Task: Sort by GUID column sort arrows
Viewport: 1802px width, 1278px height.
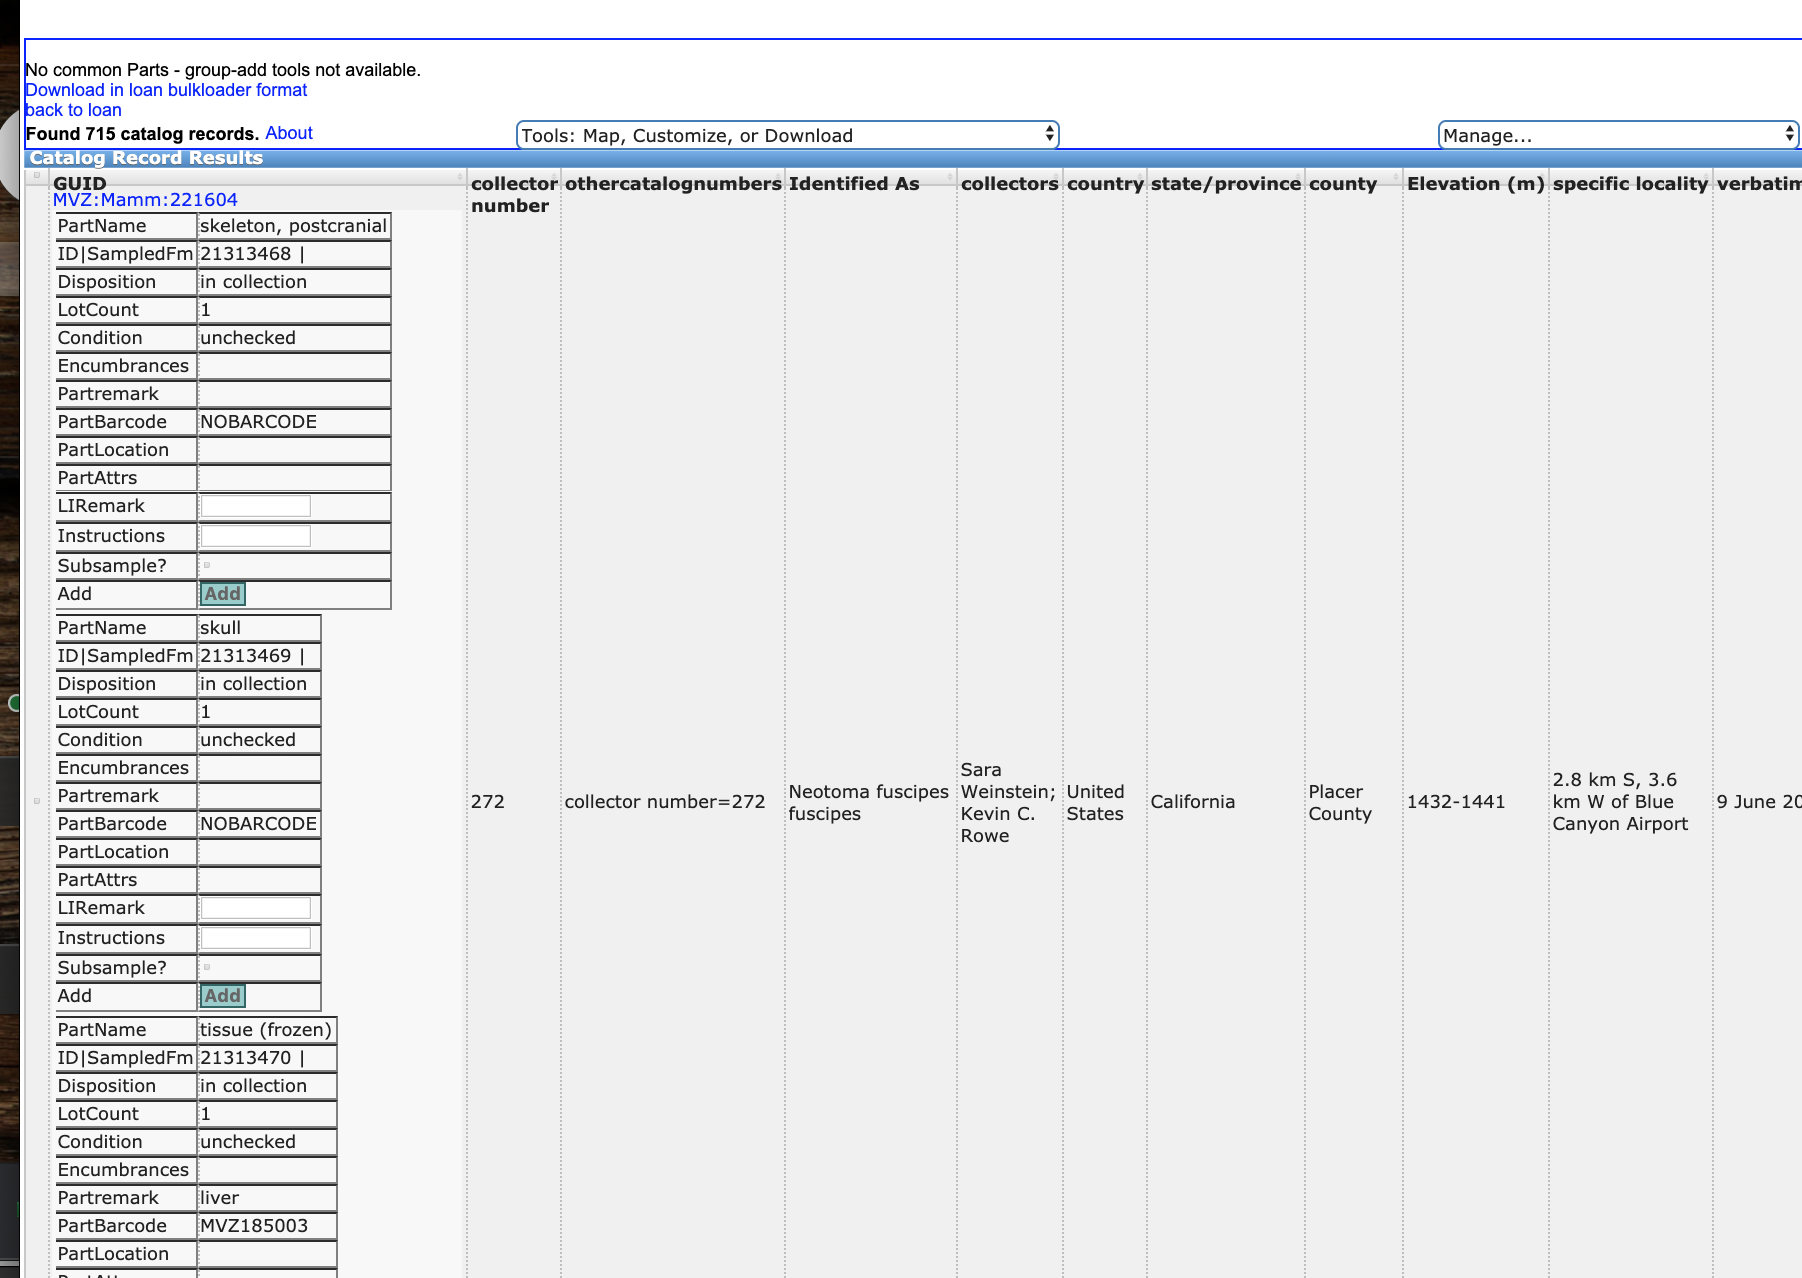Action: (x=460, y=177)
